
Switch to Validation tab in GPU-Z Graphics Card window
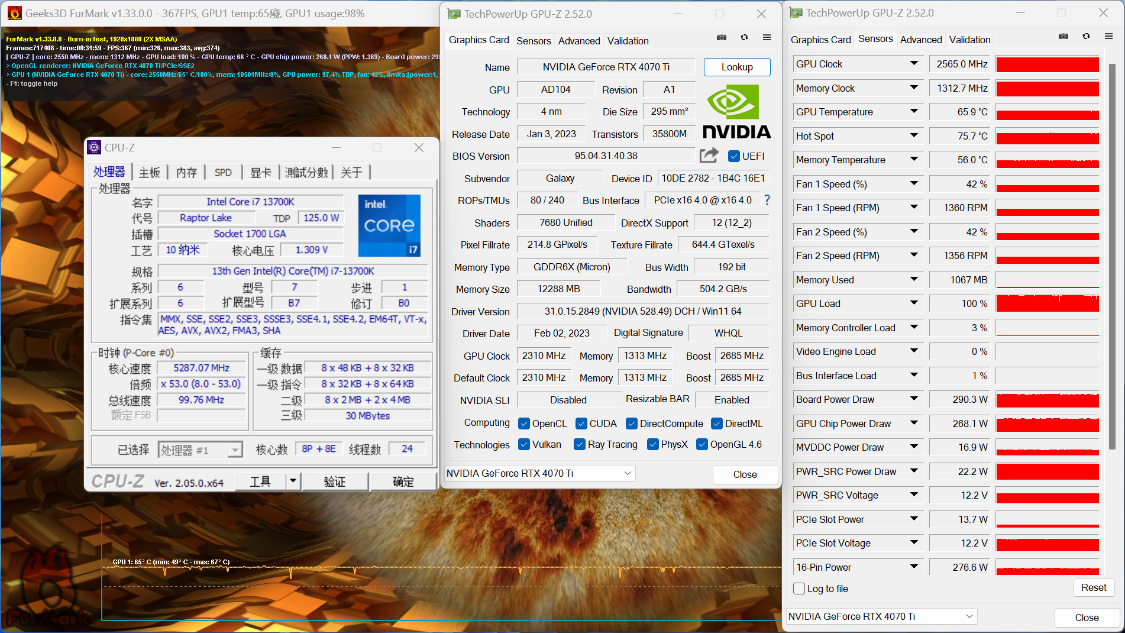(628, 41)
